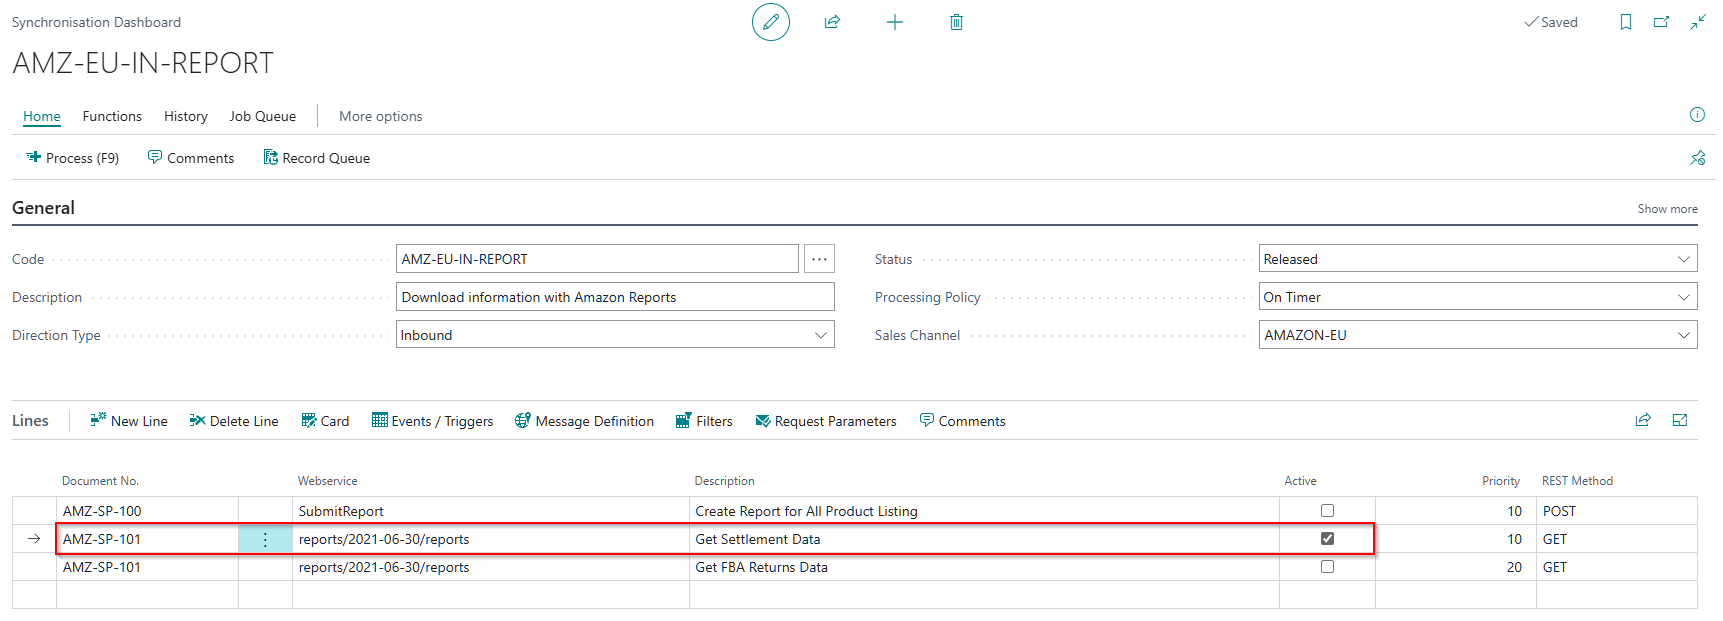The image size is (1723, 621).
Task: Click the plus icon to create new
Action: [894, 22]
